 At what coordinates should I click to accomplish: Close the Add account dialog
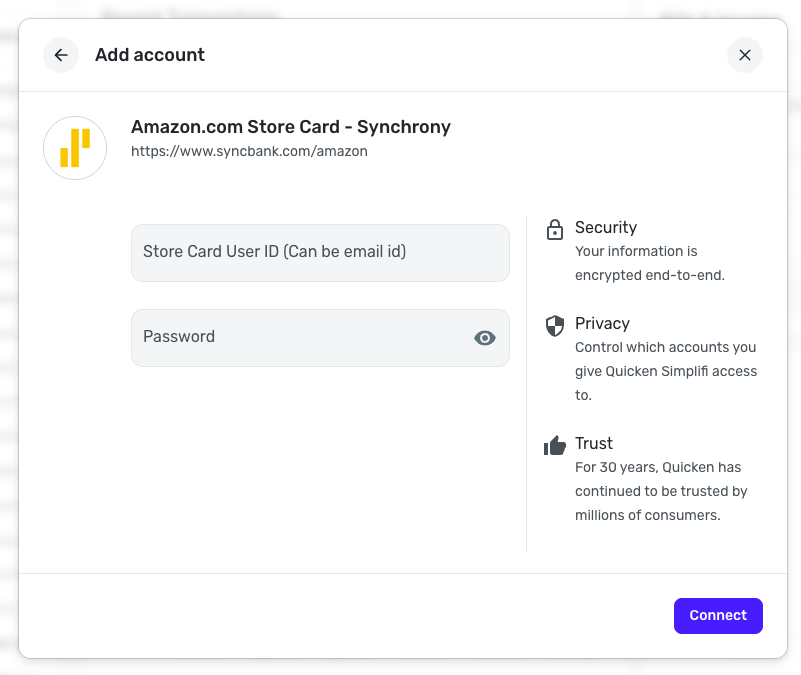(744, 55)
